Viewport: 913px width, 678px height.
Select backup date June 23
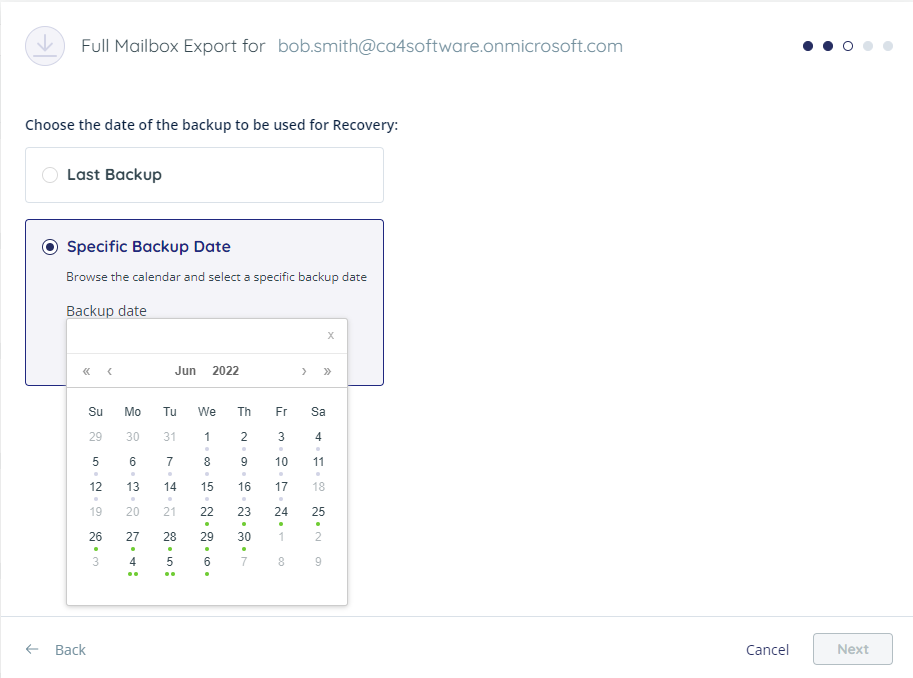(x=244, y=512)
